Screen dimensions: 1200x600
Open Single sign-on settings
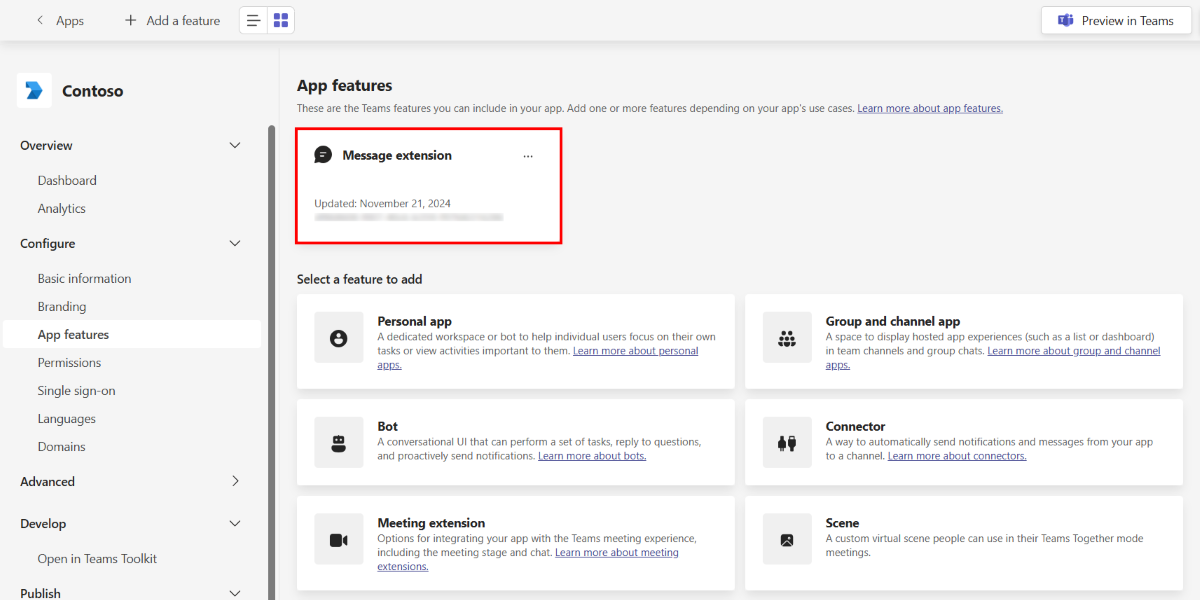(77, 391)
